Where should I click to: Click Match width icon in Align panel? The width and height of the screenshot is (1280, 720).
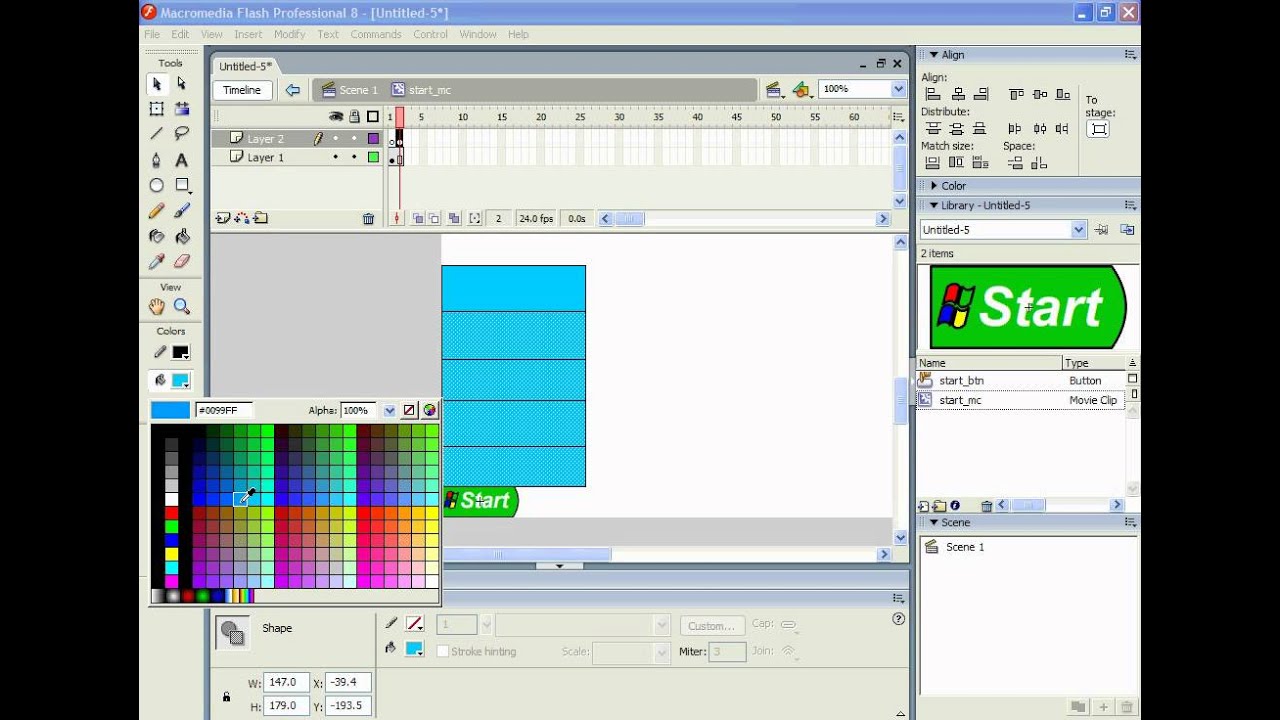coord(932,162)
